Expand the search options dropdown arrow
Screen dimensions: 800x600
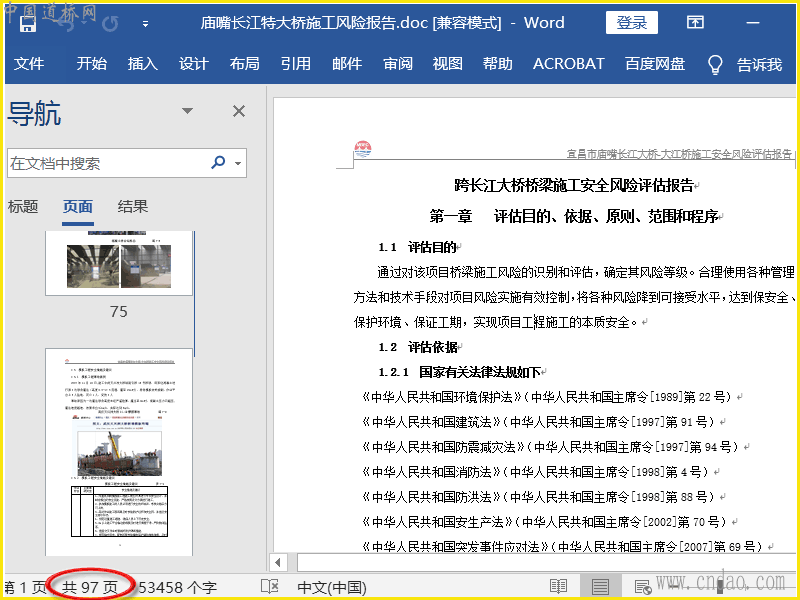point(237,163)
